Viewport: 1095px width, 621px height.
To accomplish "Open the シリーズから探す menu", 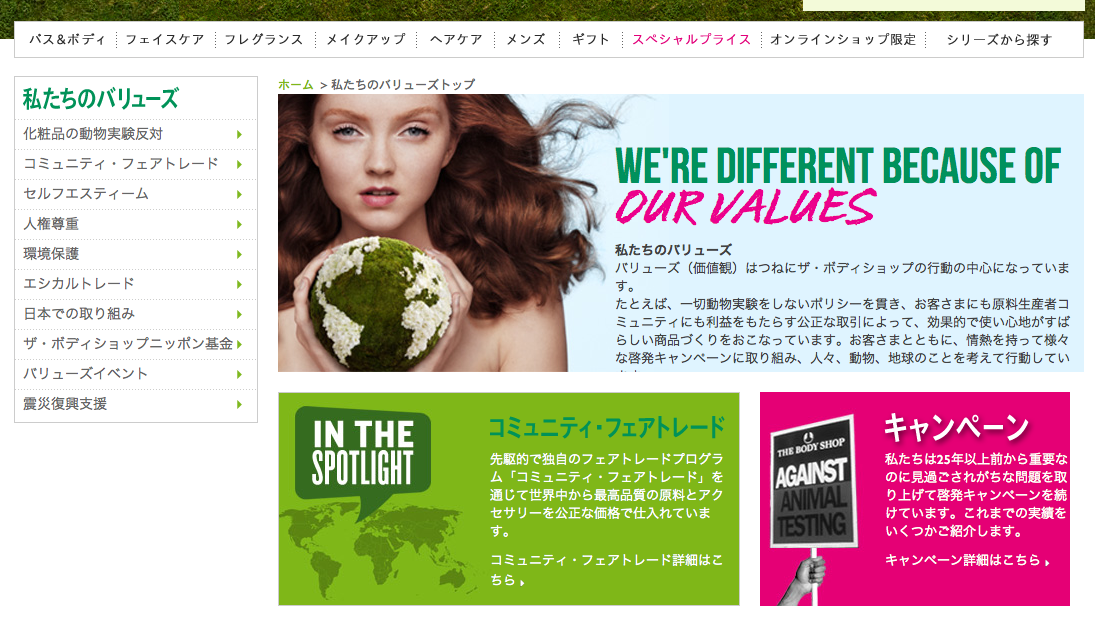I will point(999,40).
